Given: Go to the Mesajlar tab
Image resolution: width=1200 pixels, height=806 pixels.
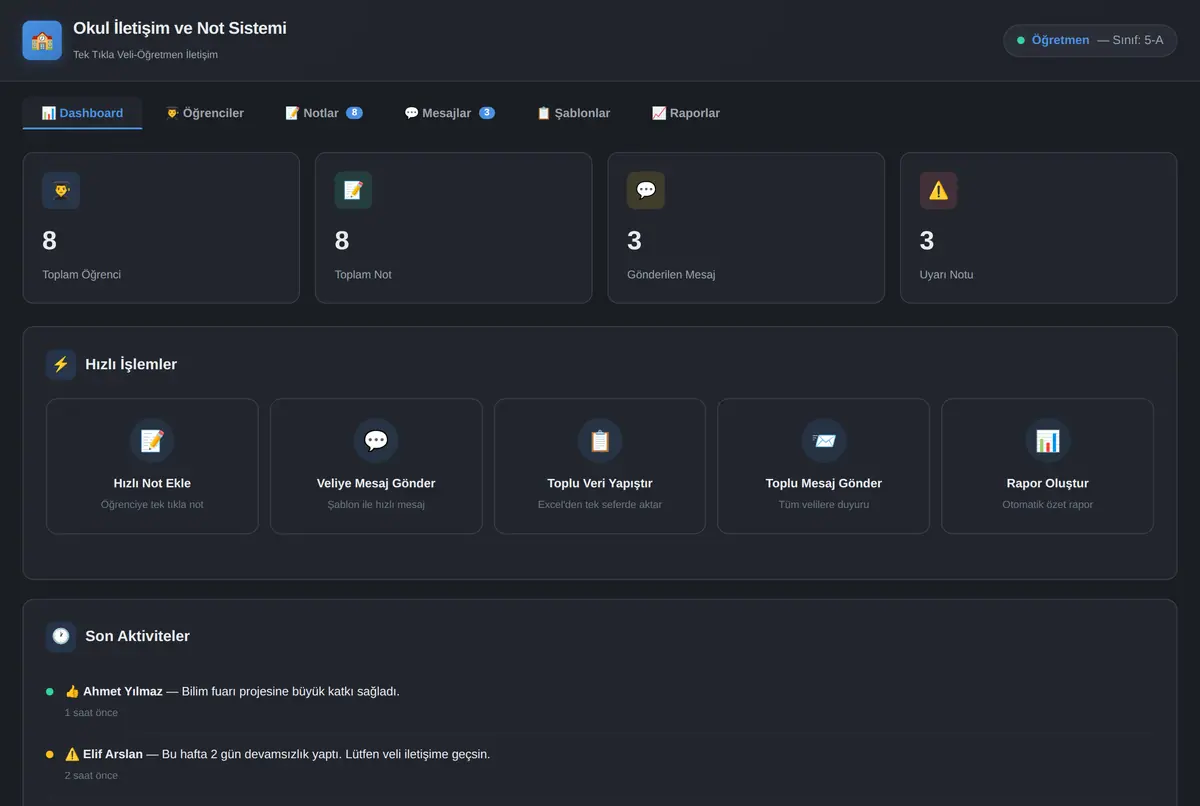Looking at the screenshot, I should (449, 113).
